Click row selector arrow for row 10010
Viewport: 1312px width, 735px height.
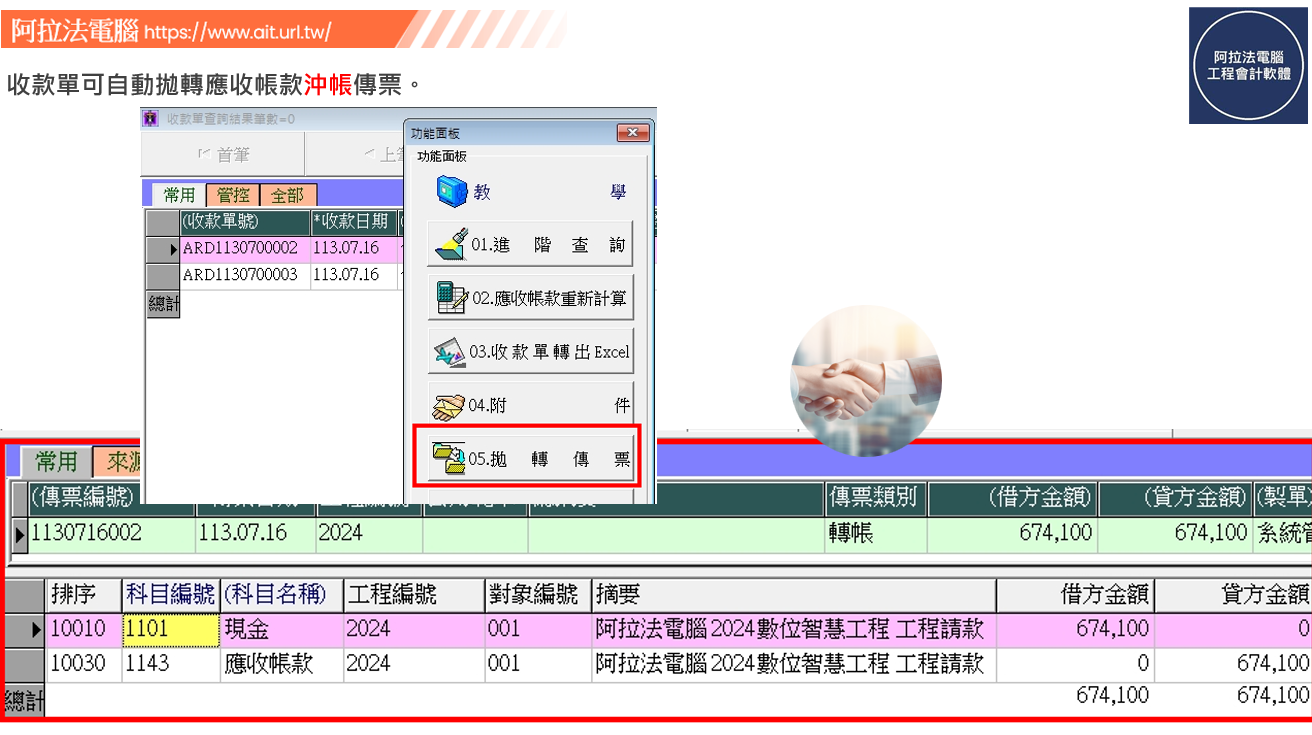tap(27, 630)
